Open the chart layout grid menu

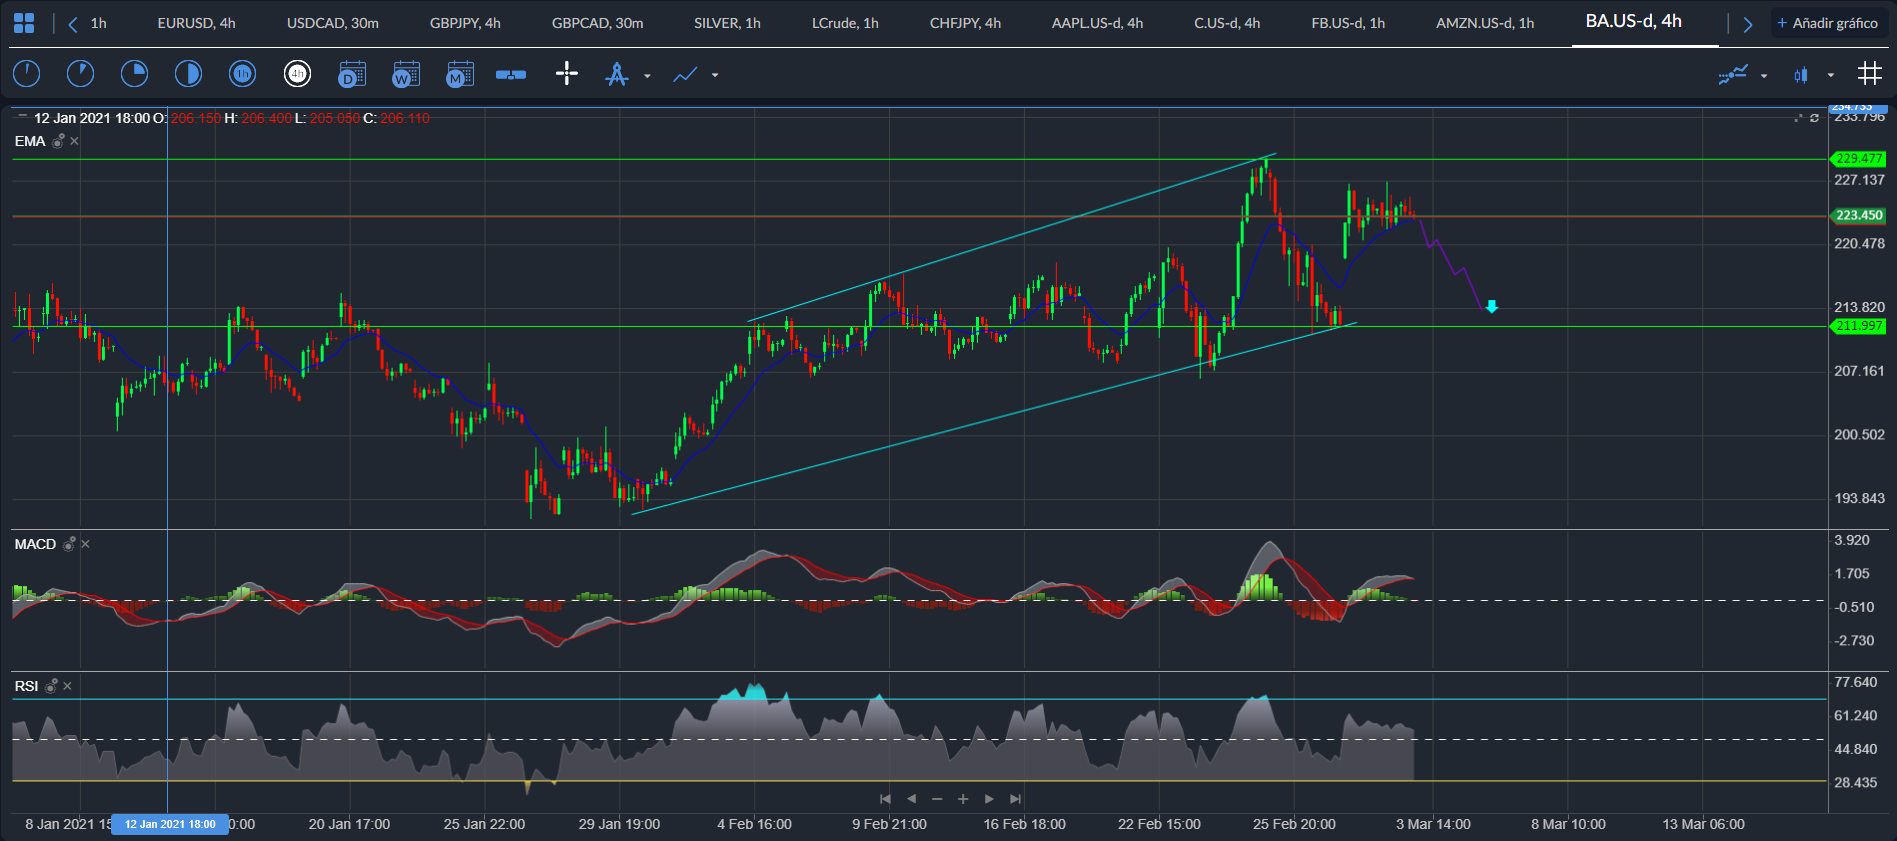click(x=24, y=23)
